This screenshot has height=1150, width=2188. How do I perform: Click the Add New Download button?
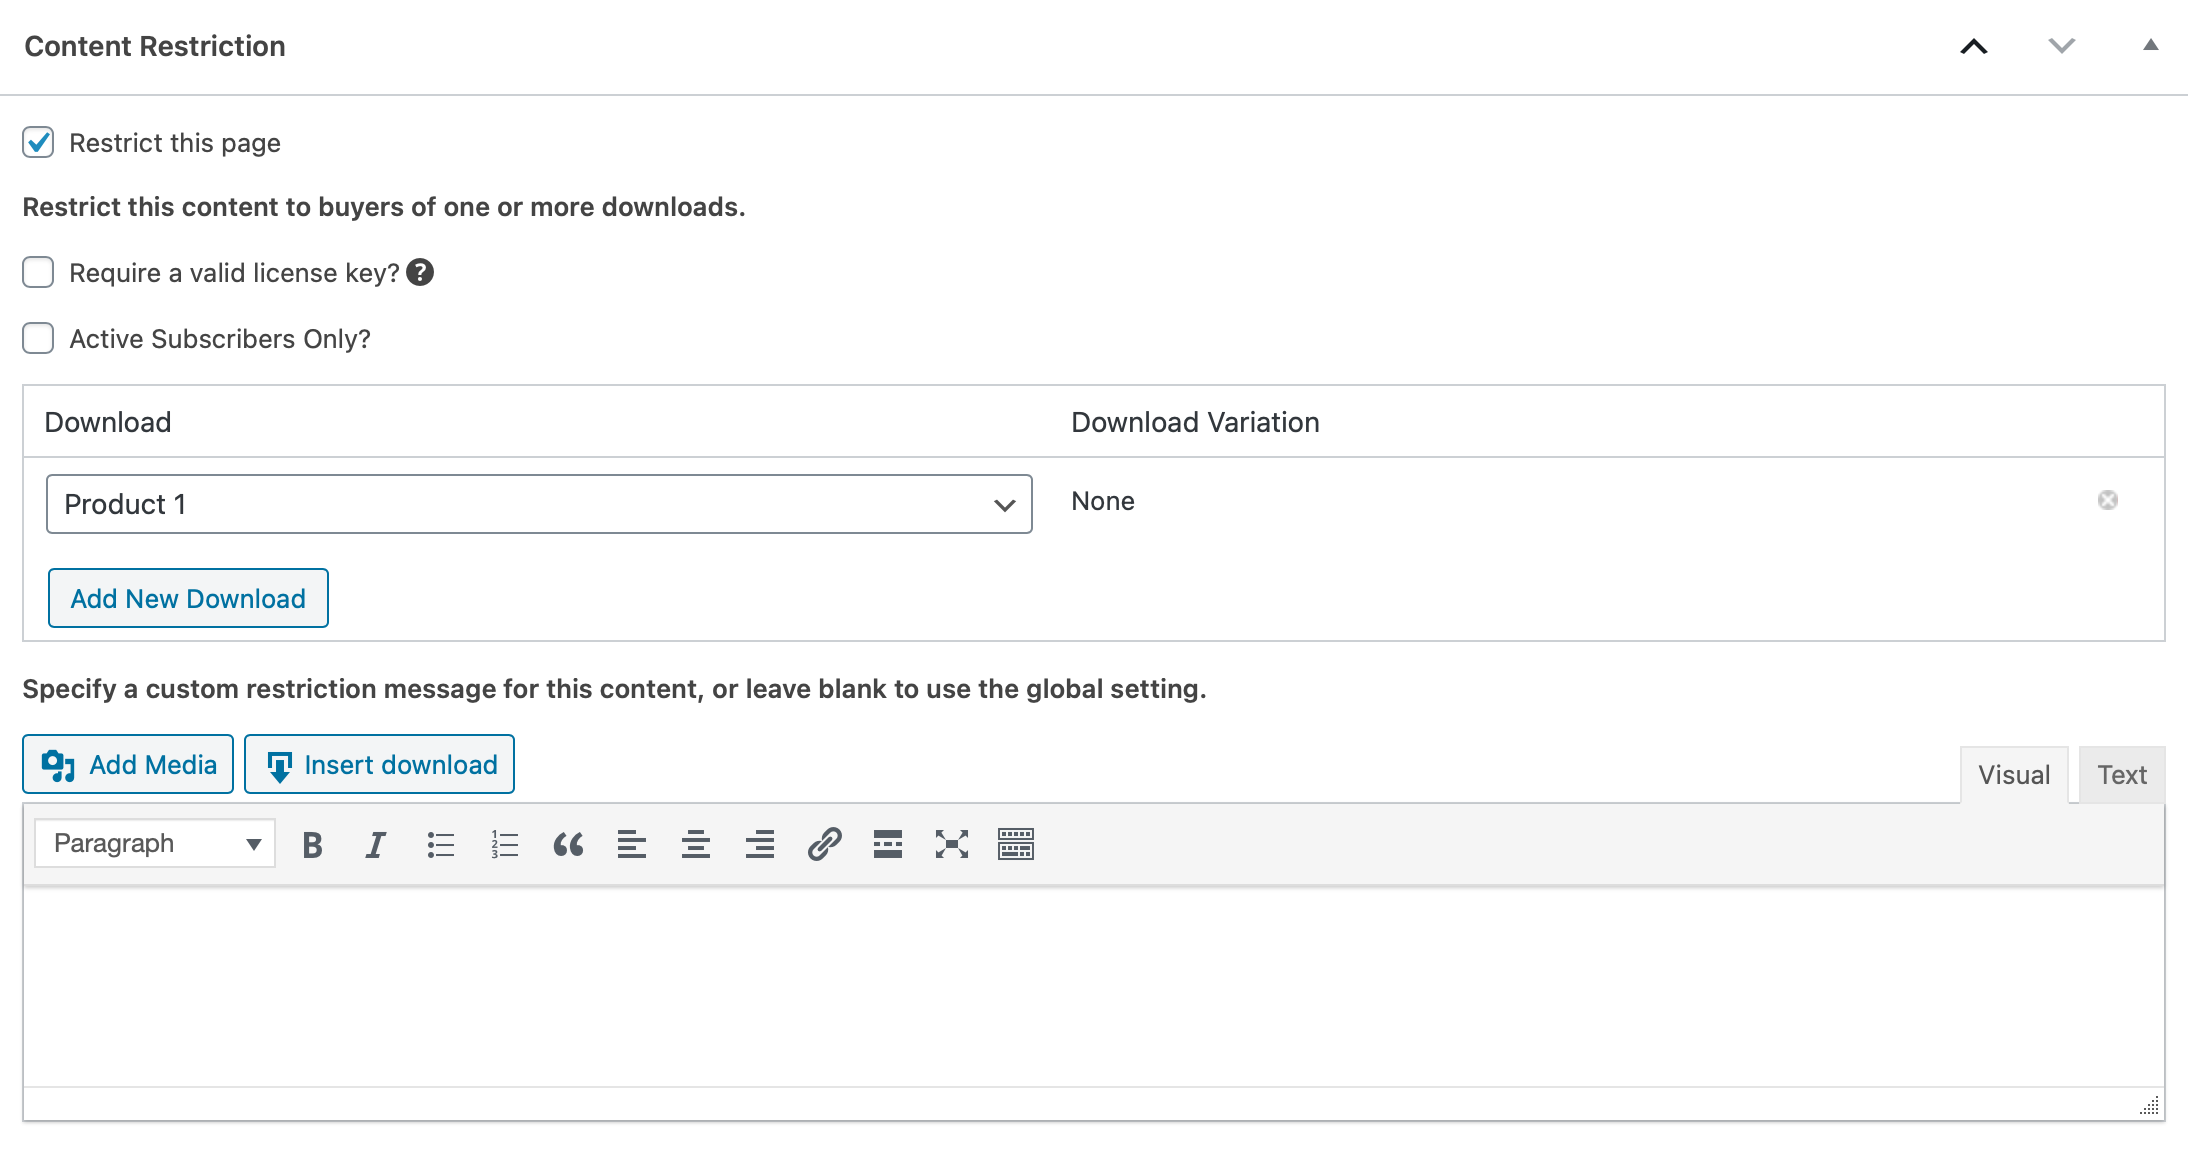188,598
